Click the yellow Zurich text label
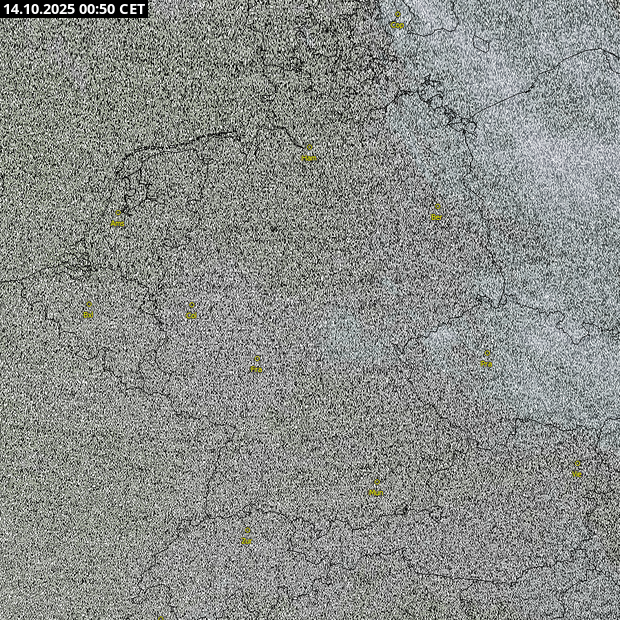The image size is (620, 620). tap(246, 541)
